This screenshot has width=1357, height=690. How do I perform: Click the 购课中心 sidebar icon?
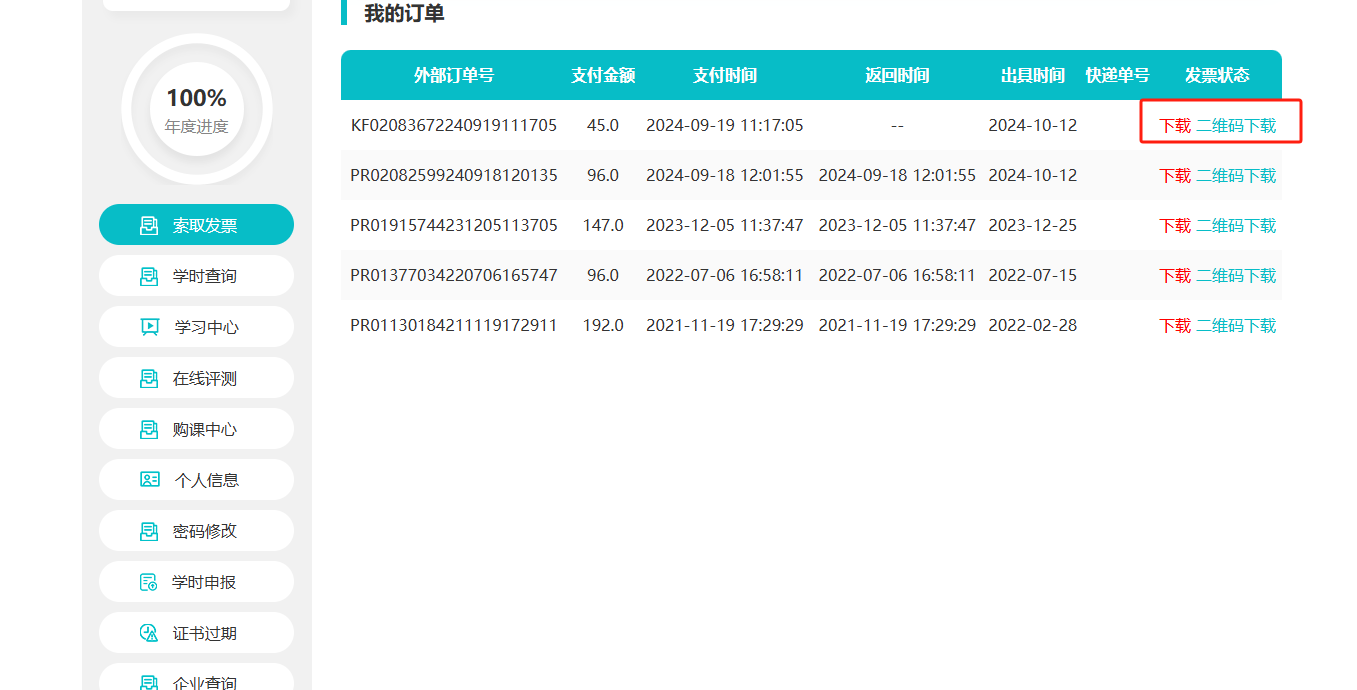(149, 429)
